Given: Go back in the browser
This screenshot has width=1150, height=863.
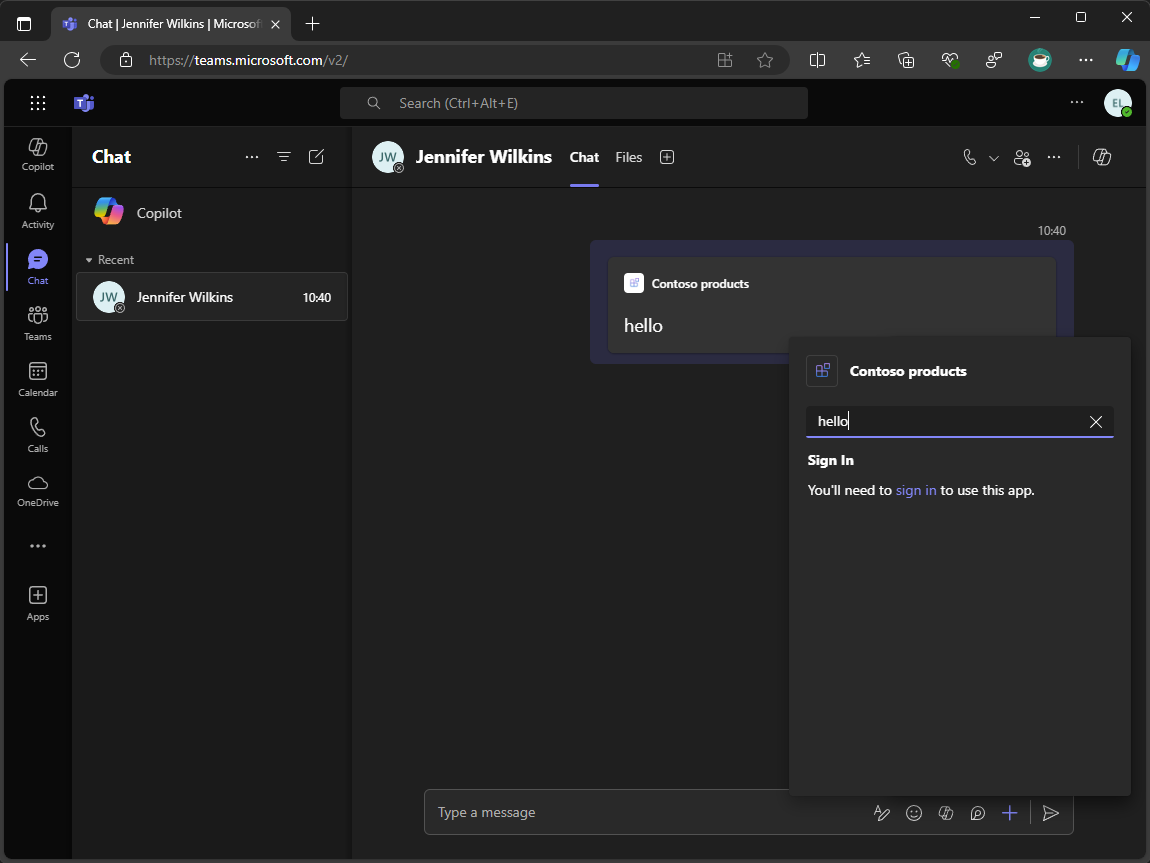Looking at the screenshot, I should click(28, 60).
